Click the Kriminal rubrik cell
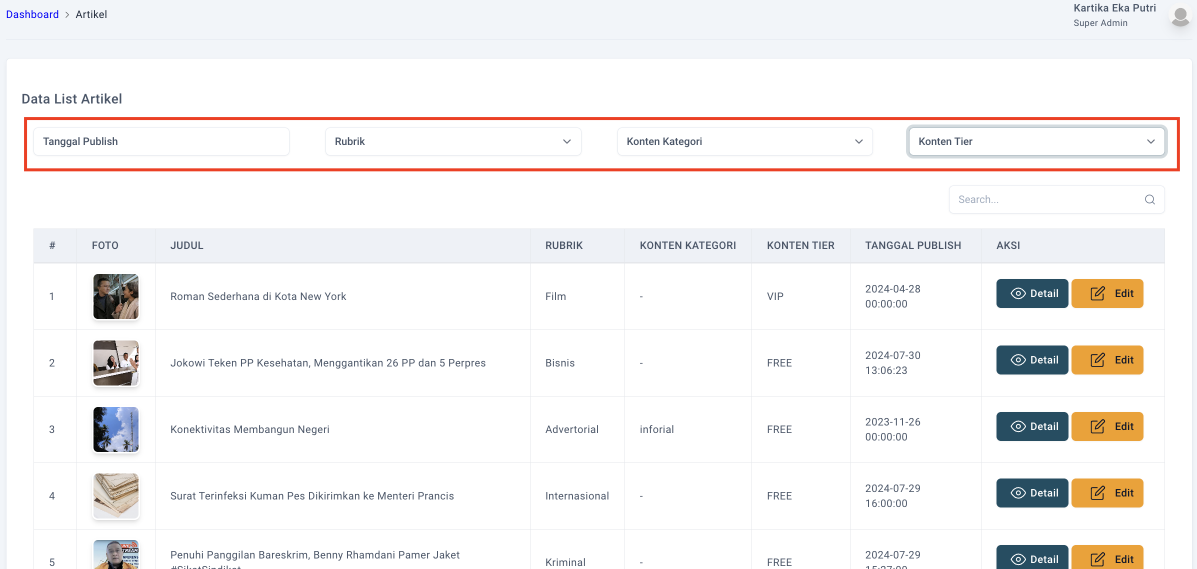Image resolution: width=1197 pixels, height=569 pixels. (x=564, y=562)
